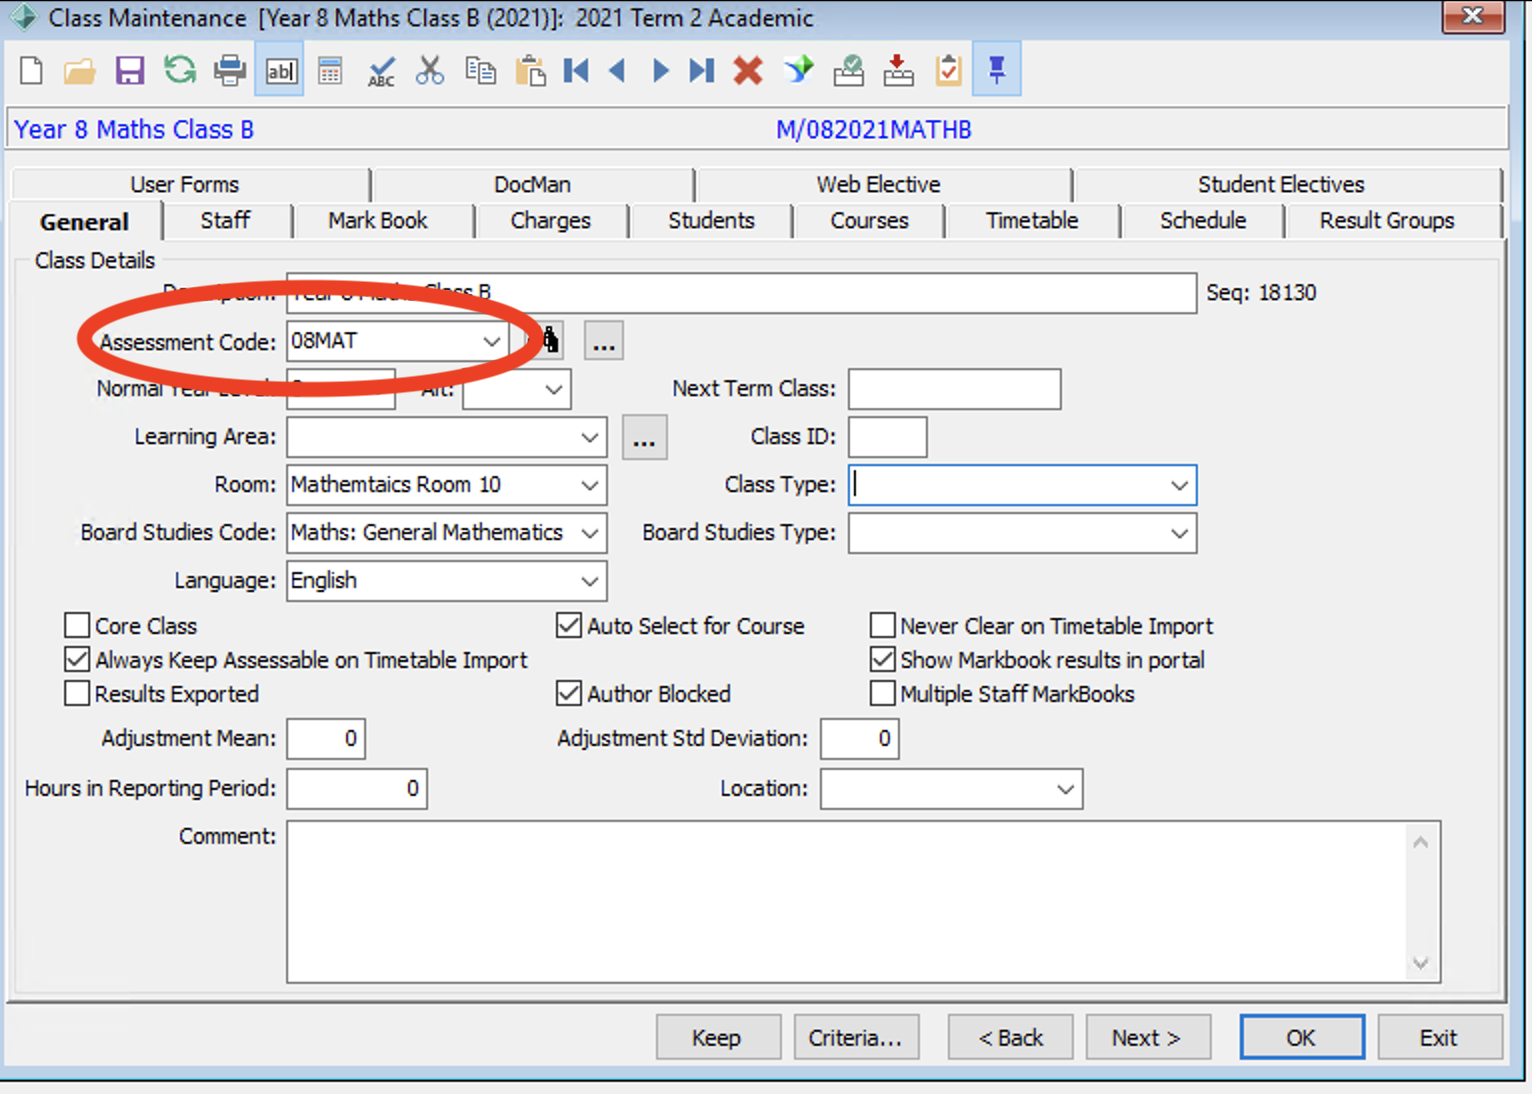The image size is (1532, 1094).
Task: Click the tray with red download arrow icon
Action: pos(899,70)
